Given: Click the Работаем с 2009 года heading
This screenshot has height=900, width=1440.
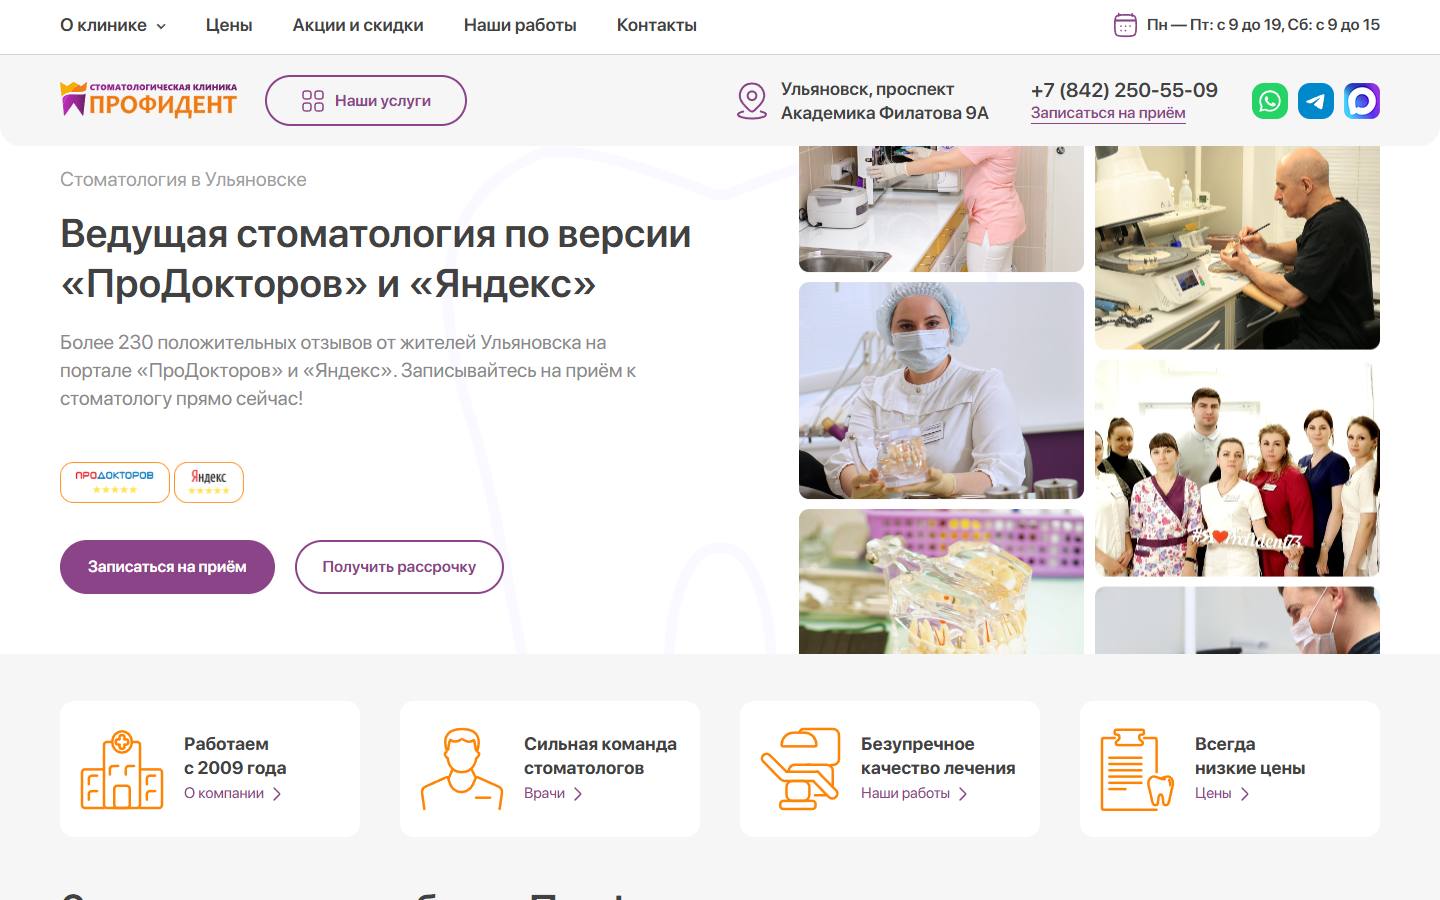Looking at the screenshot, I should pos(235,756).
